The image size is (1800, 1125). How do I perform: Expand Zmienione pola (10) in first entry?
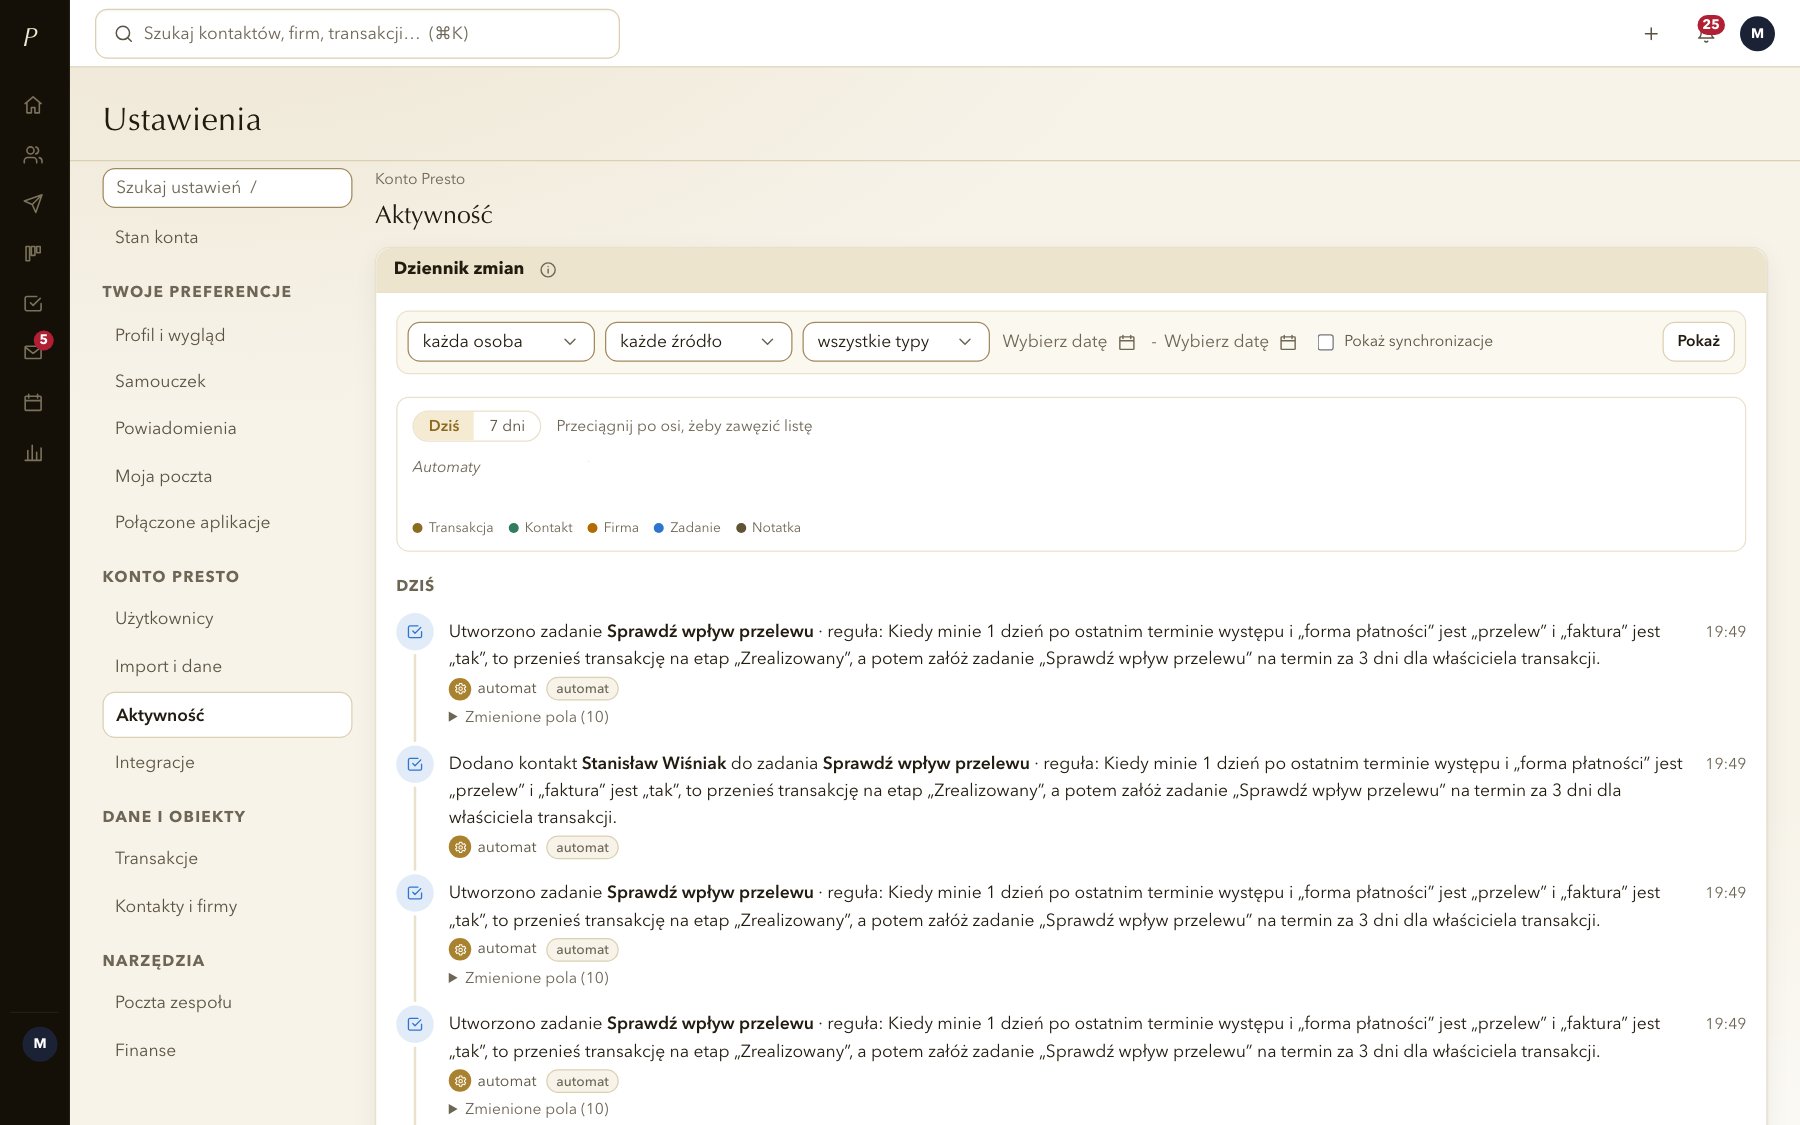pos(529,717)
